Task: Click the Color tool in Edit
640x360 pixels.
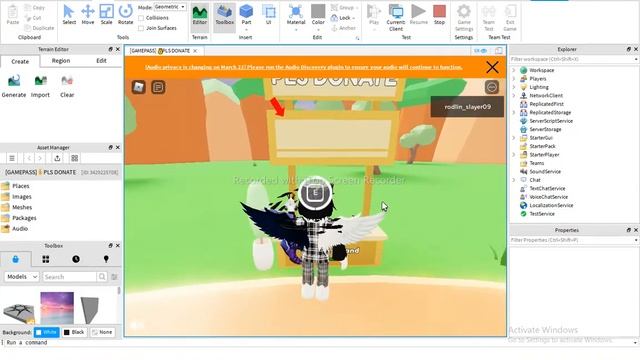Action: (318, 17)
